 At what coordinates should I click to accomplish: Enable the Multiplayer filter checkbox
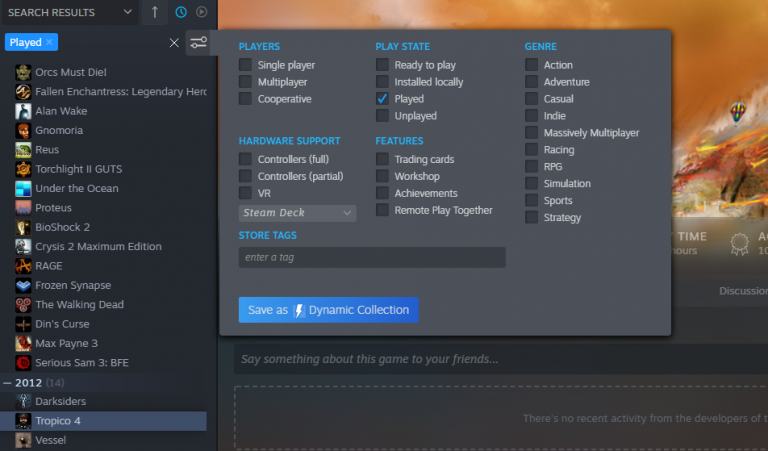pyautogui.click(x=245, y=82)
